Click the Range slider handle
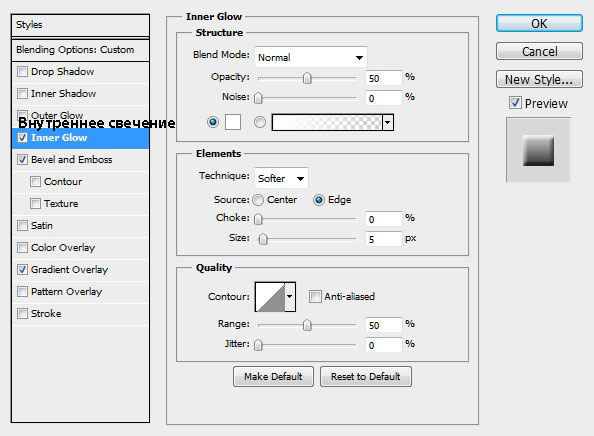This screenshot has width=594, height=436. [307, 325]
